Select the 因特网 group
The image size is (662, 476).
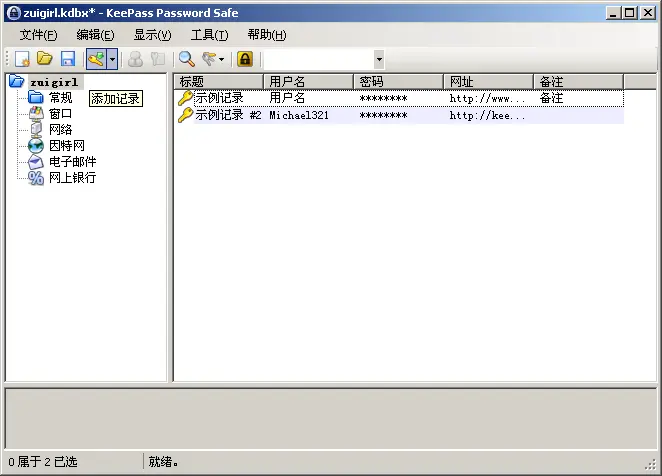pyautogui.click(x=67, y=146)
